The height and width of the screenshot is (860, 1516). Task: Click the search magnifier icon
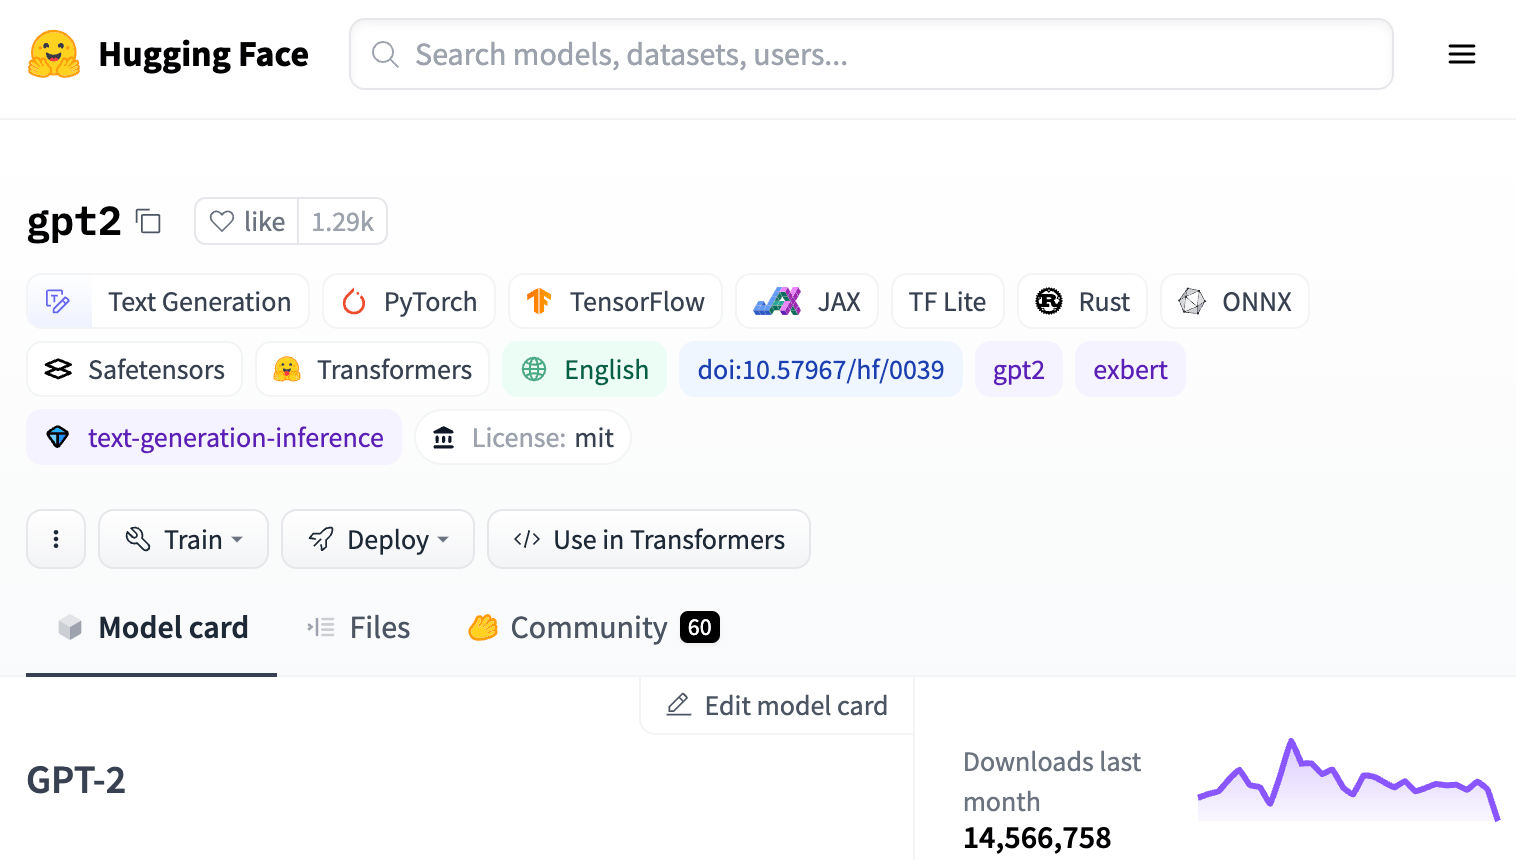[x=385, y=54]
